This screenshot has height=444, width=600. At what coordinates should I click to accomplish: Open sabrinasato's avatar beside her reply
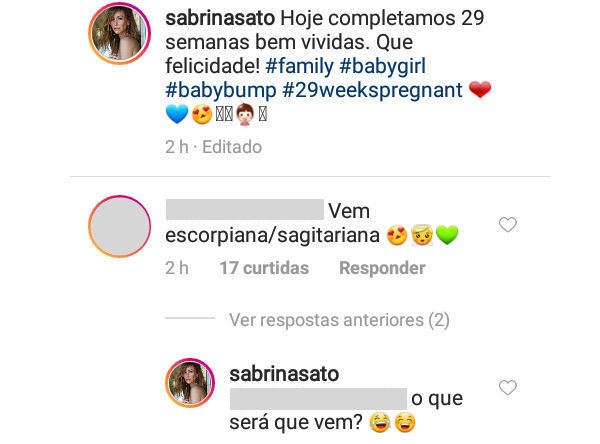(x=190, y=383)
